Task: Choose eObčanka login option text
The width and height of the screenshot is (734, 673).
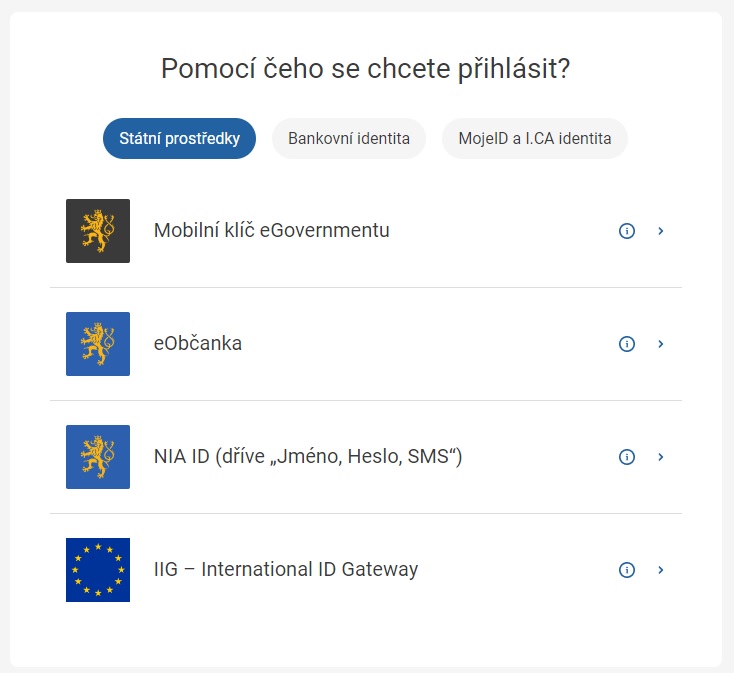Action: [x=198, y=344]
